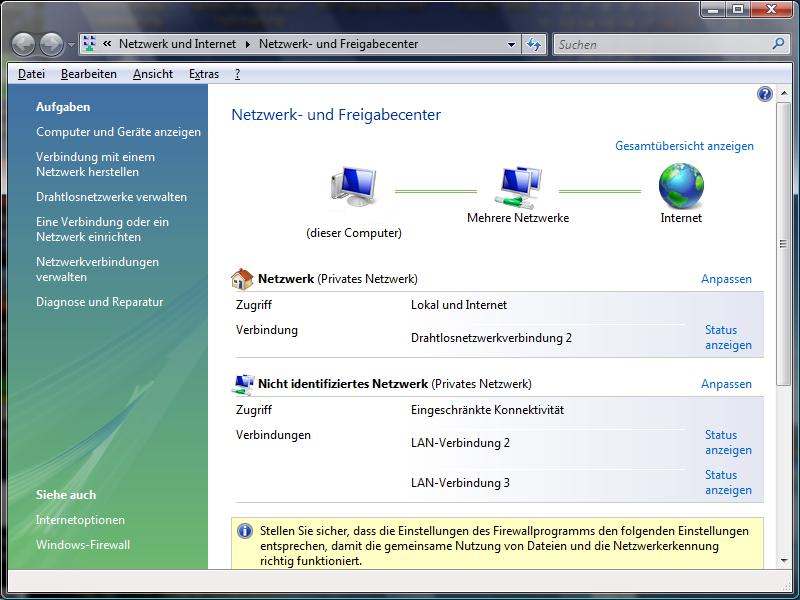
Task: Click 'Gesamtübersicht anzeigen' link
Action: tap(684, 146)
